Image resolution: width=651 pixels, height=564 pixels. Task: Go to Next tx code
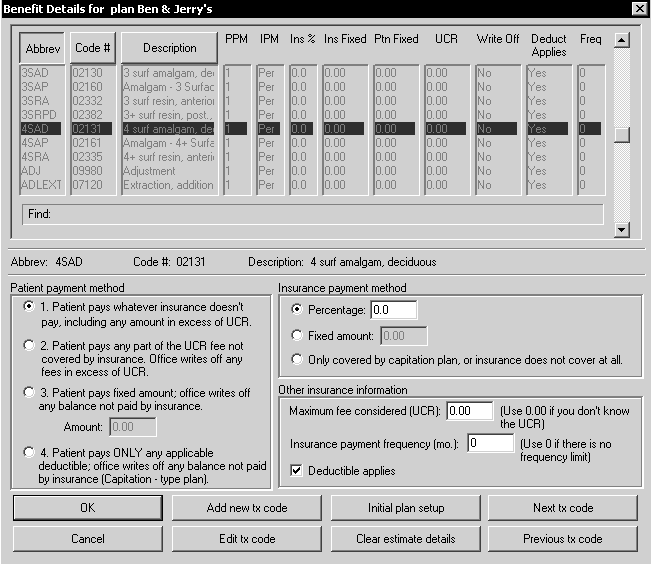tap(563, 508)
